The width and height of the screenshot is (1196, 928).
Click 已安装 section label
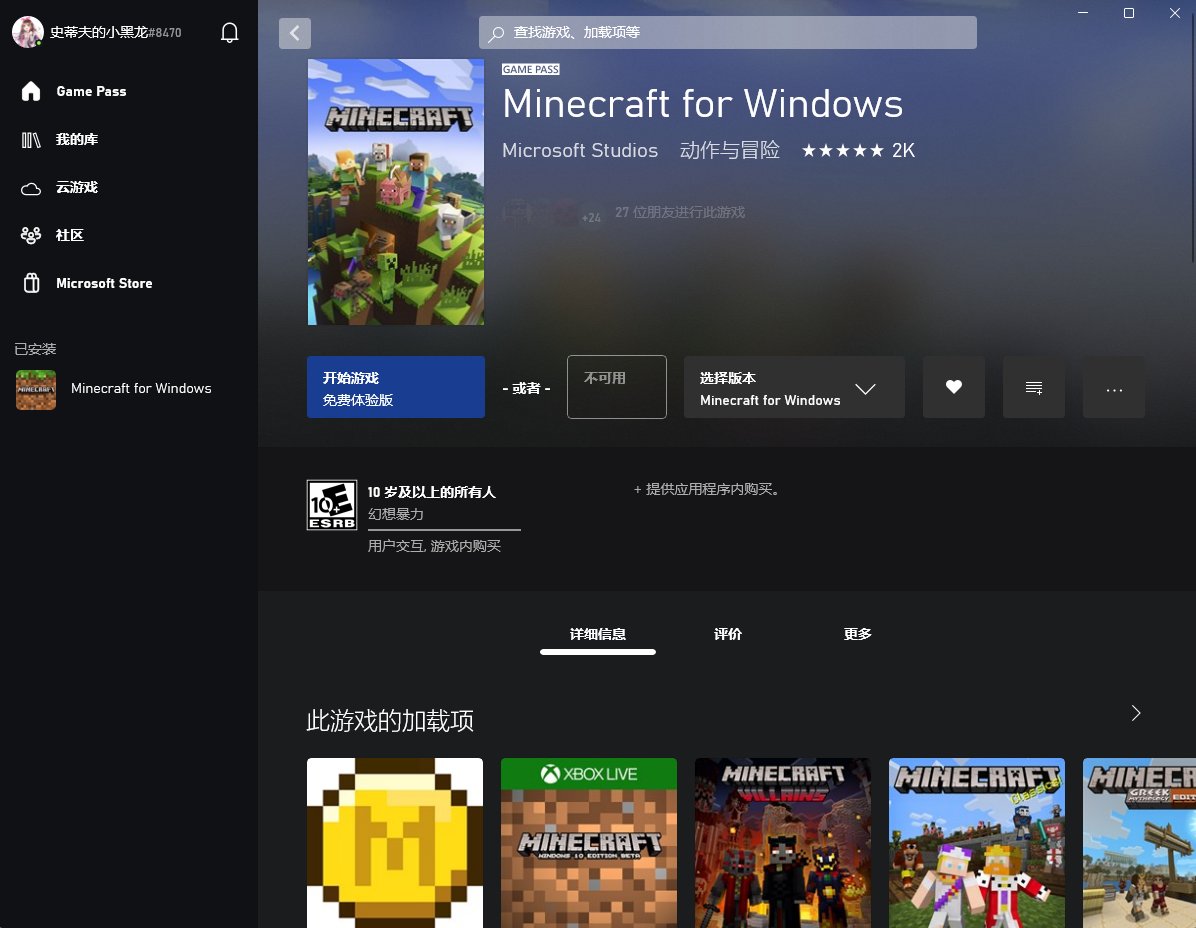click(x=35, y=349)
